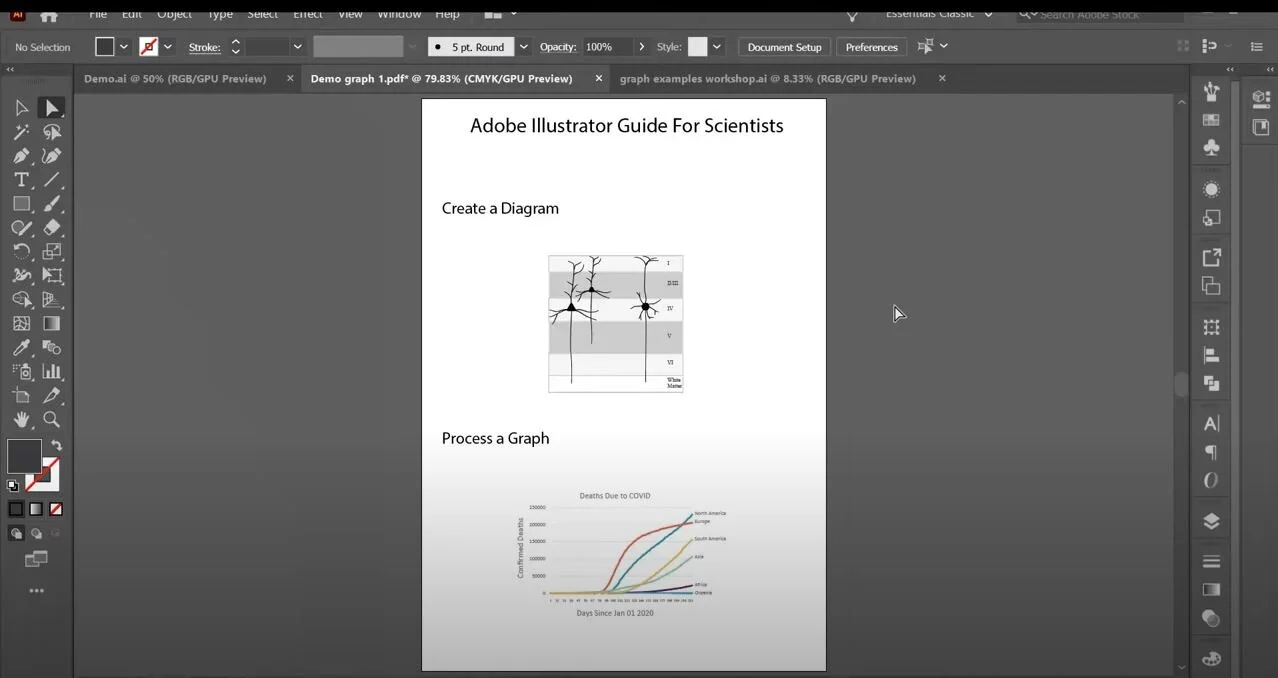The width and height of the screenshot is (1278, 678).
Task: Click the Stroke panel link
Action: 204,47
